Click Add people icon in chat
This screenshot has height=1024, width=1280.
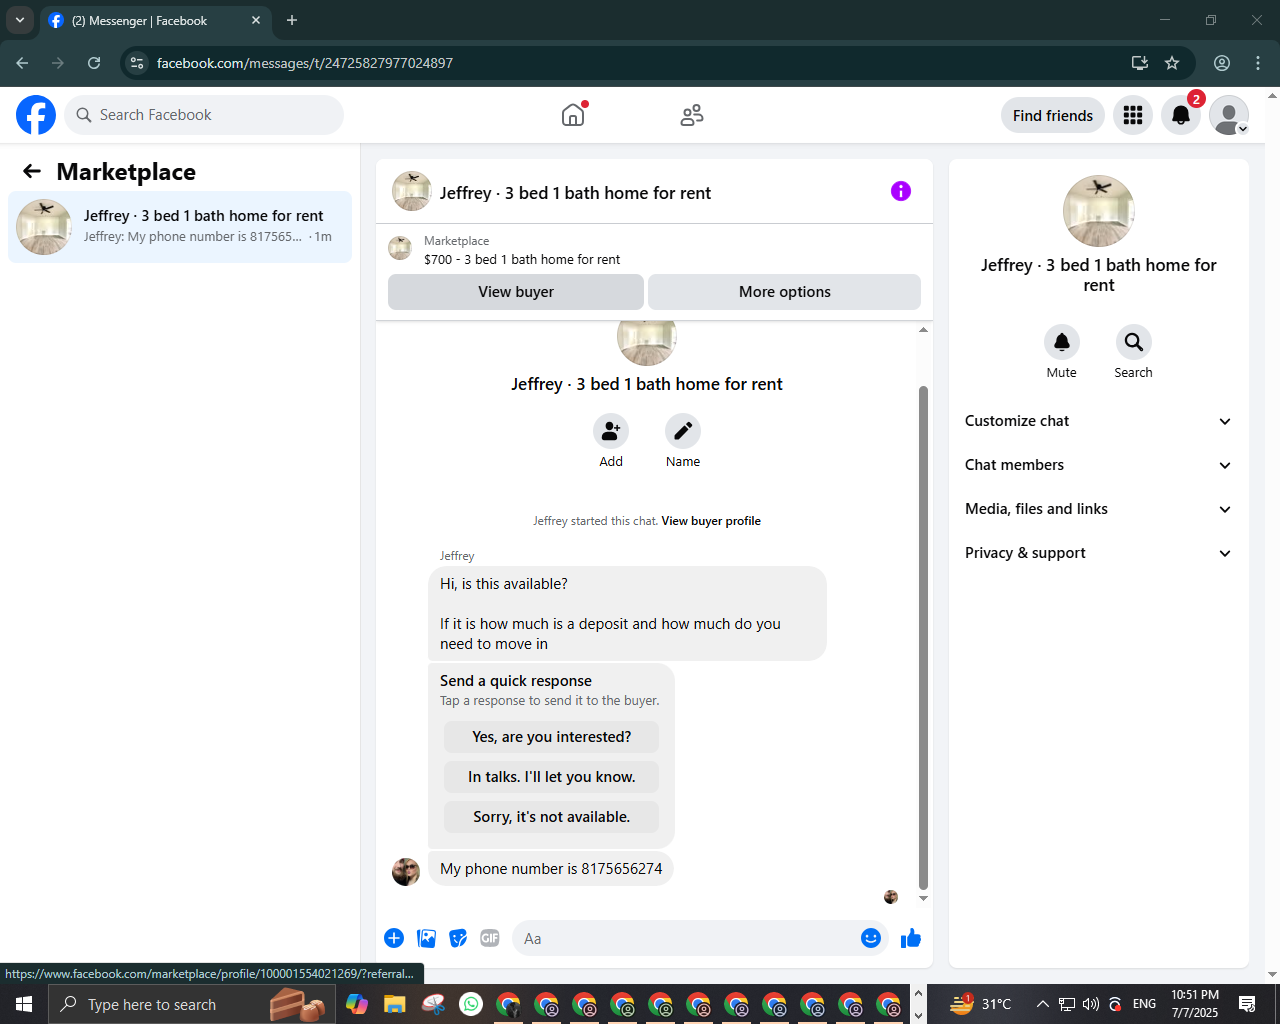tap(611, 431)
